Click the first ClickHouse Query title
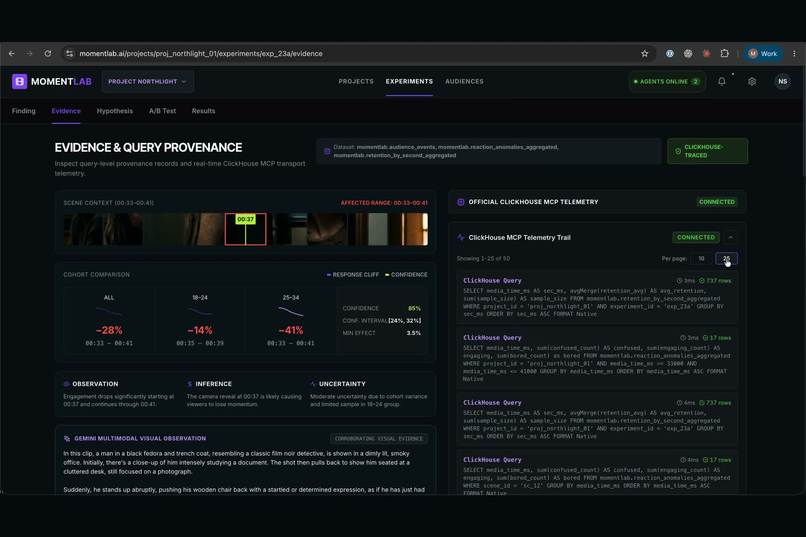This screenshot has height=537, width=806. [492, 281]
